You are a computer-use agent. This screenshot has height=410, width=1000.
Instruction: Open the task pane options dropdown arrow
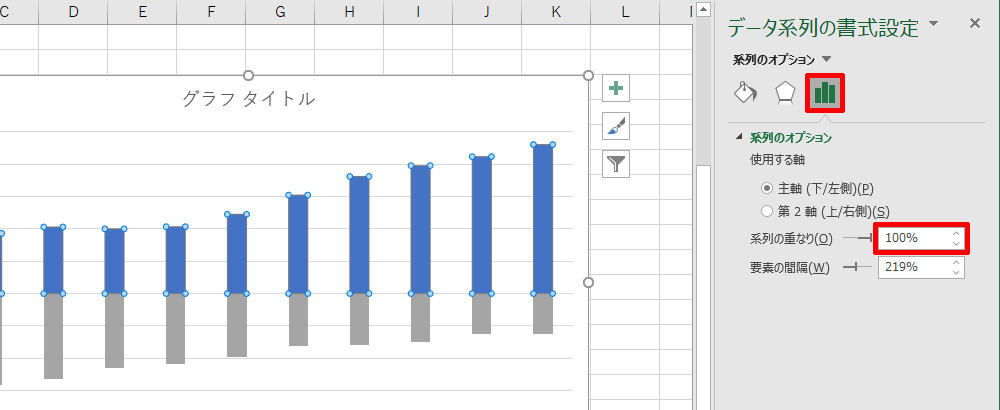pyautogui.click(x=934, y=24)
